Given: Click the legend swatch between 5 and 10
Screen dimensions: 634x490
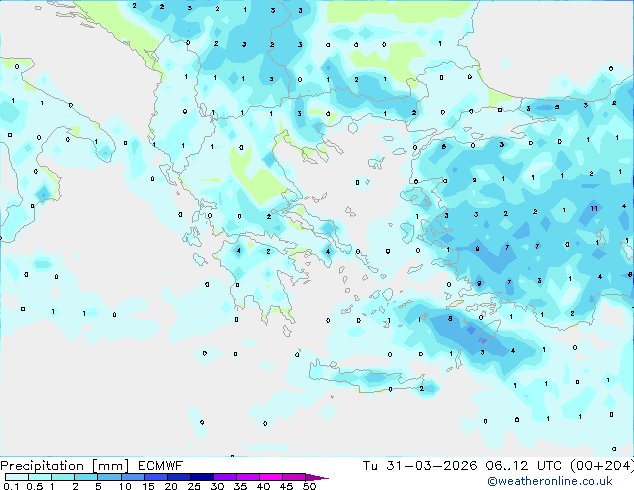Looking at the screenshot, I should coord(109,477).
